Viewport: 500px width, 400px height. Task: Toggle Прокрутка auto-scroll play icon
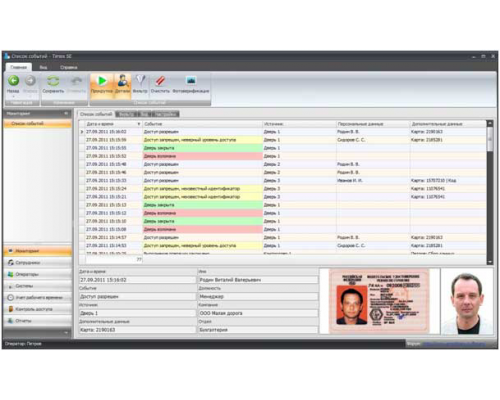point(102,81)
